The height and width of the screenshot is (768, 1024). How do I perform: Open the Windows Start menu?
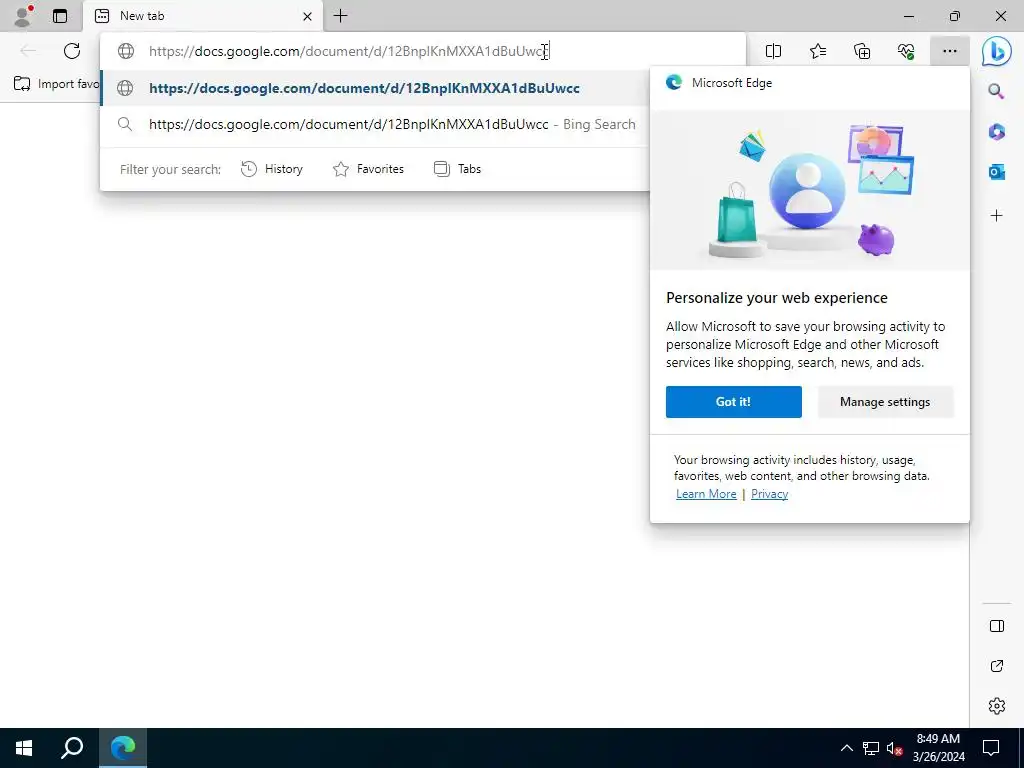[24, 748]
